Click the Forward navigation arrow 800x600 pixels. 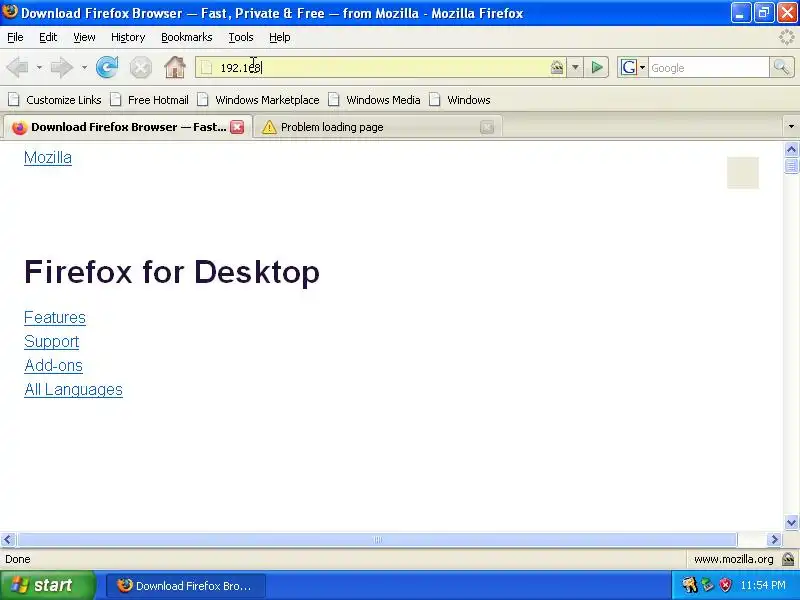pyautogui.click(x=62, y=67)
